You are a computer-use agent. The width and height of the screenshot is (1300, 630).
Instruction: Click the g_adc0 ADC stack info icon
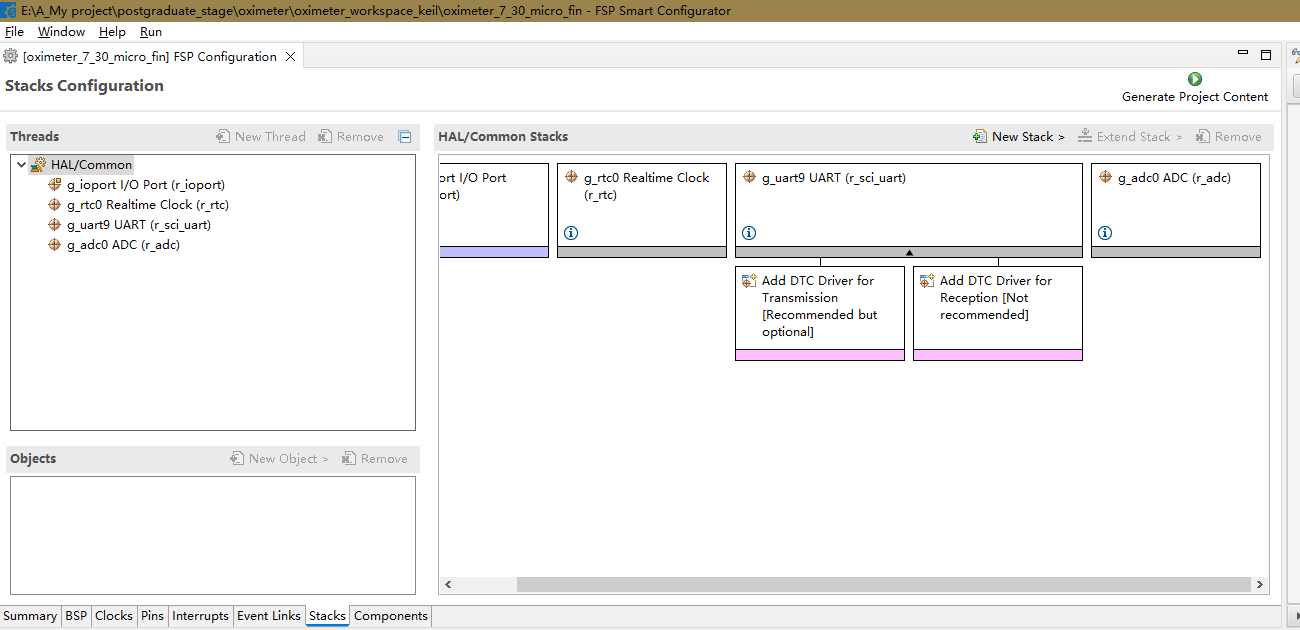(1105, 233)
